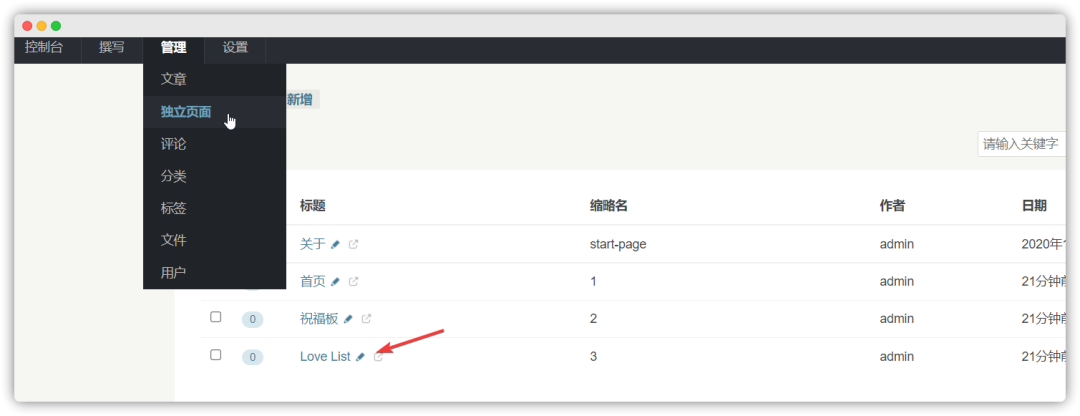Open the Love List page title link
The width and height of the screenshot is (1080, 416).
(325, 357)
